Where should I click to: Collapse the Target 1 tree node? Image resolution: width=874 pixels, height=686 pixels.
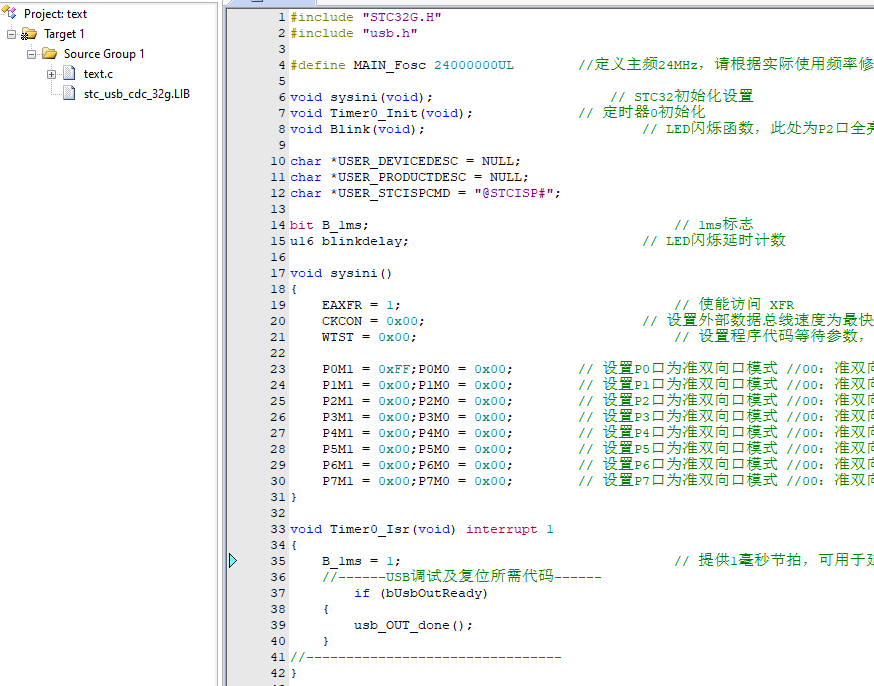[x=11, y=34]
